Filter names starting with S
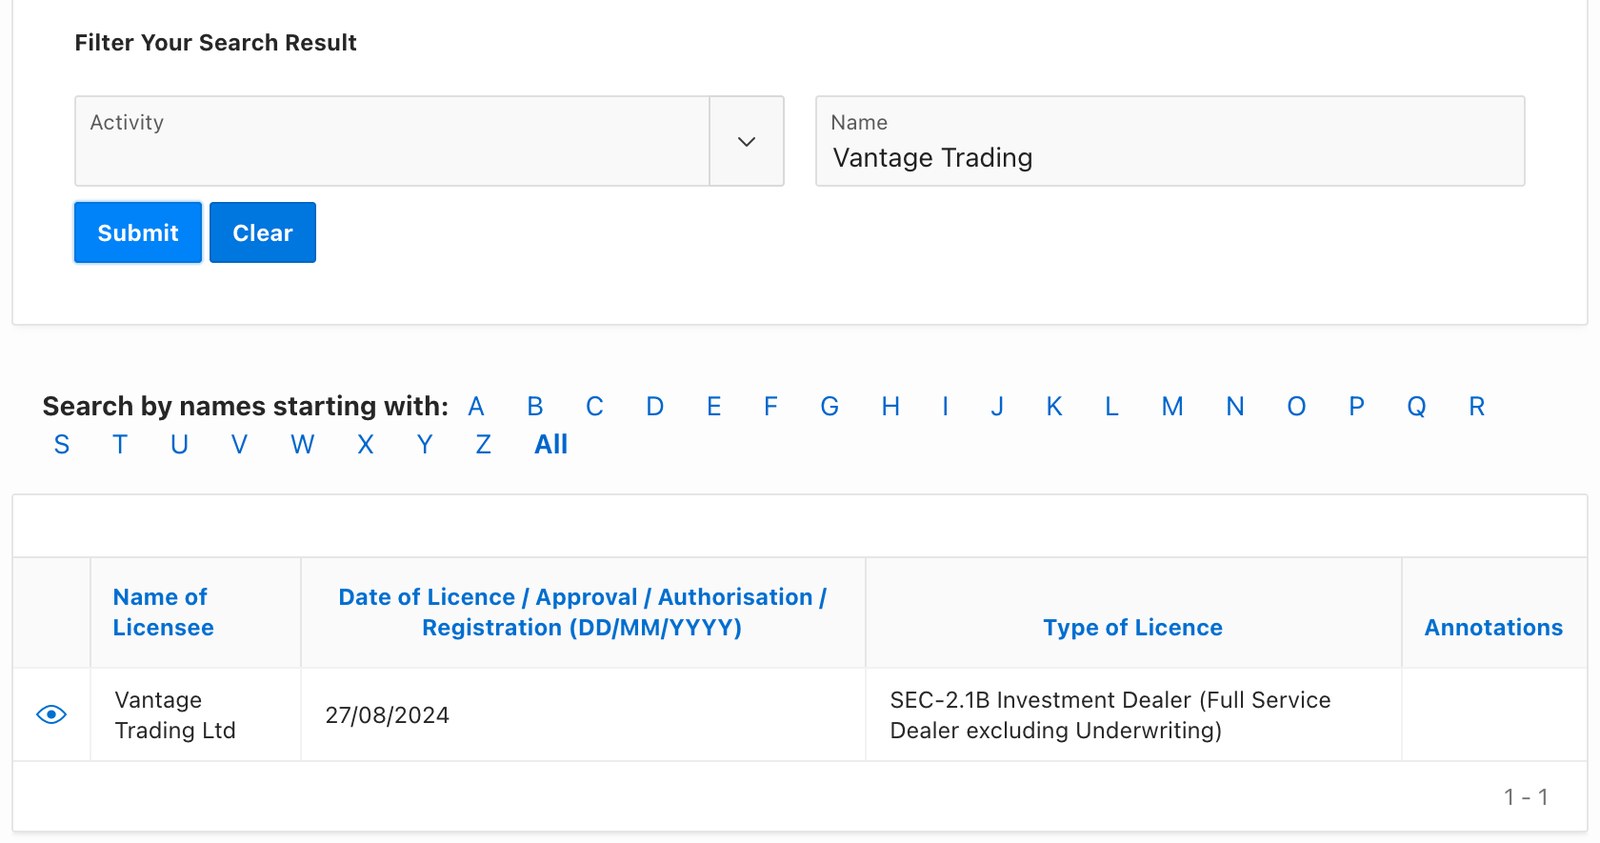 click(x=62, y=444)
